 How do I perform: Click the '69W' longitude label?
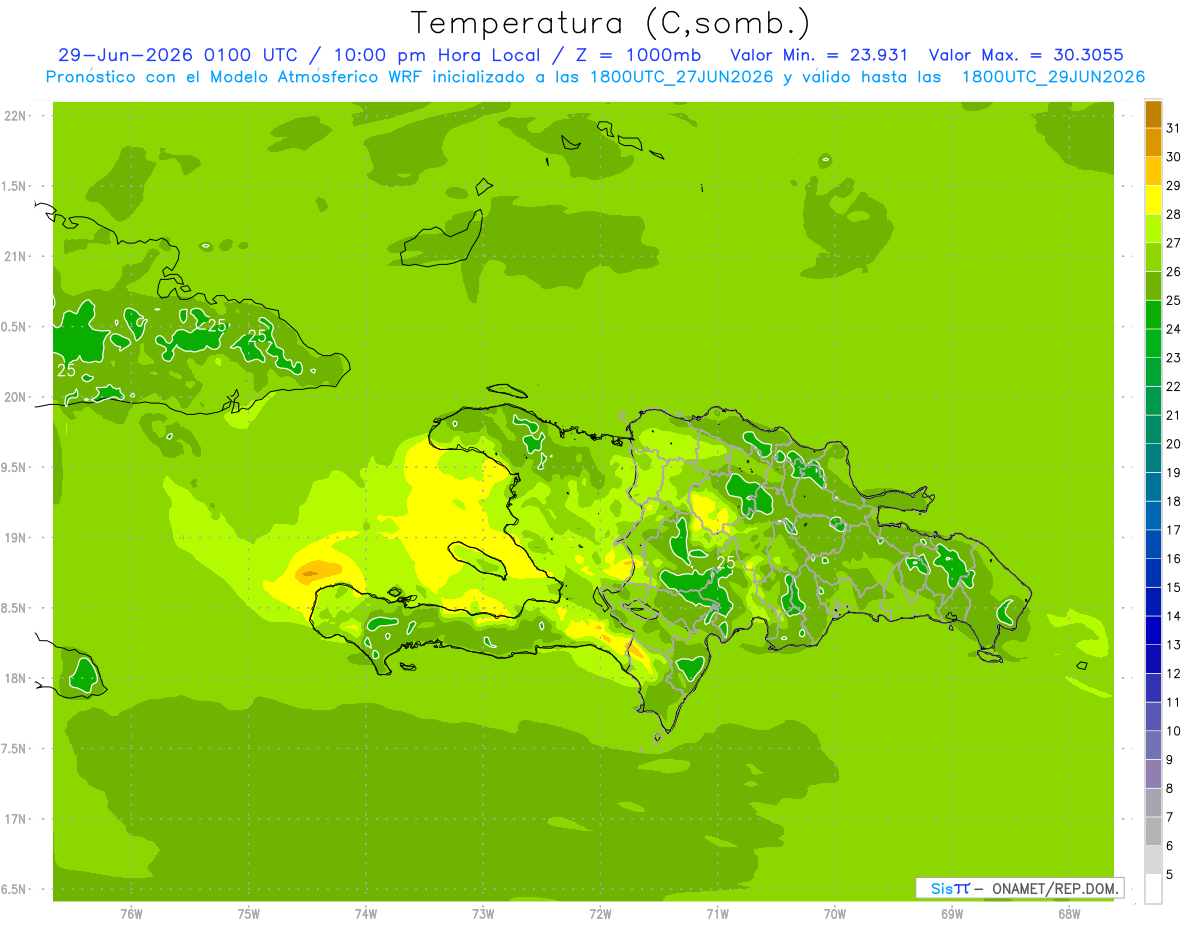(x=952, y=913)
